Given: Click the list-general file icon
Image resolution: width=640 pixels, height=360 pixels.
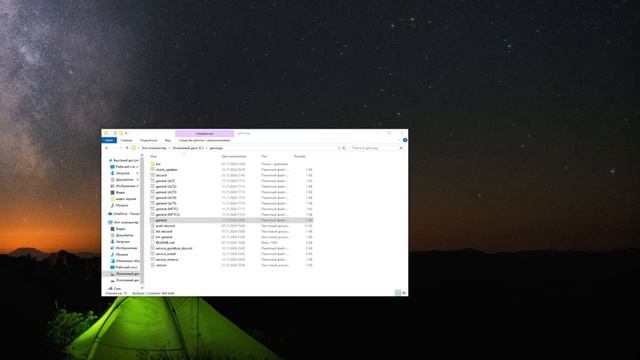Looking at the screenshot, I should coord(153,237).
